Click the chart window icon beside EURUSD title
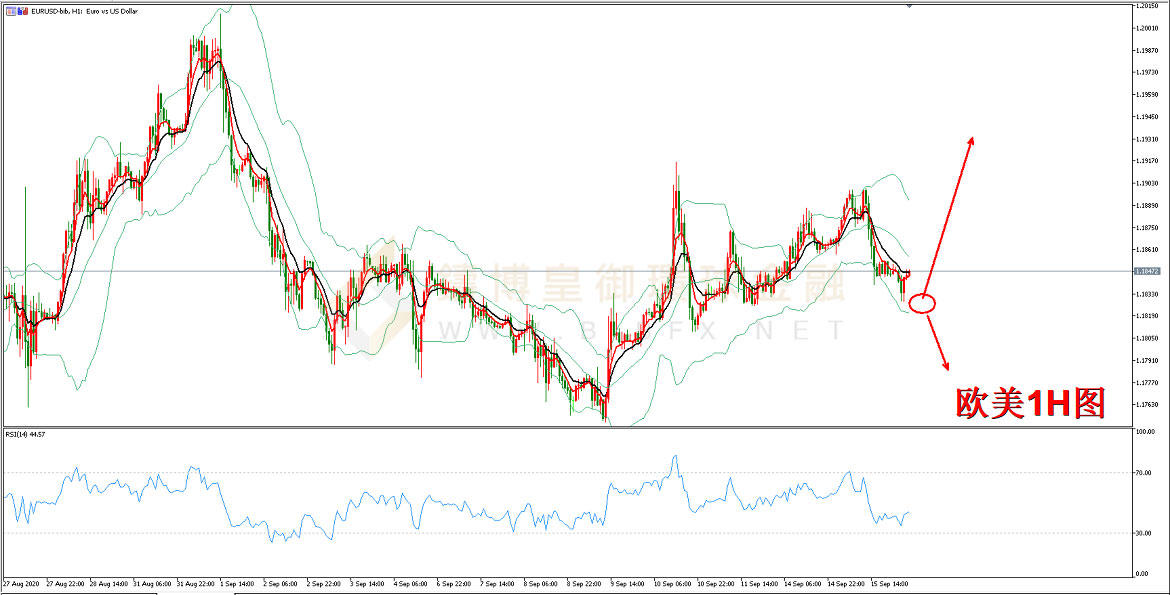 11,10
